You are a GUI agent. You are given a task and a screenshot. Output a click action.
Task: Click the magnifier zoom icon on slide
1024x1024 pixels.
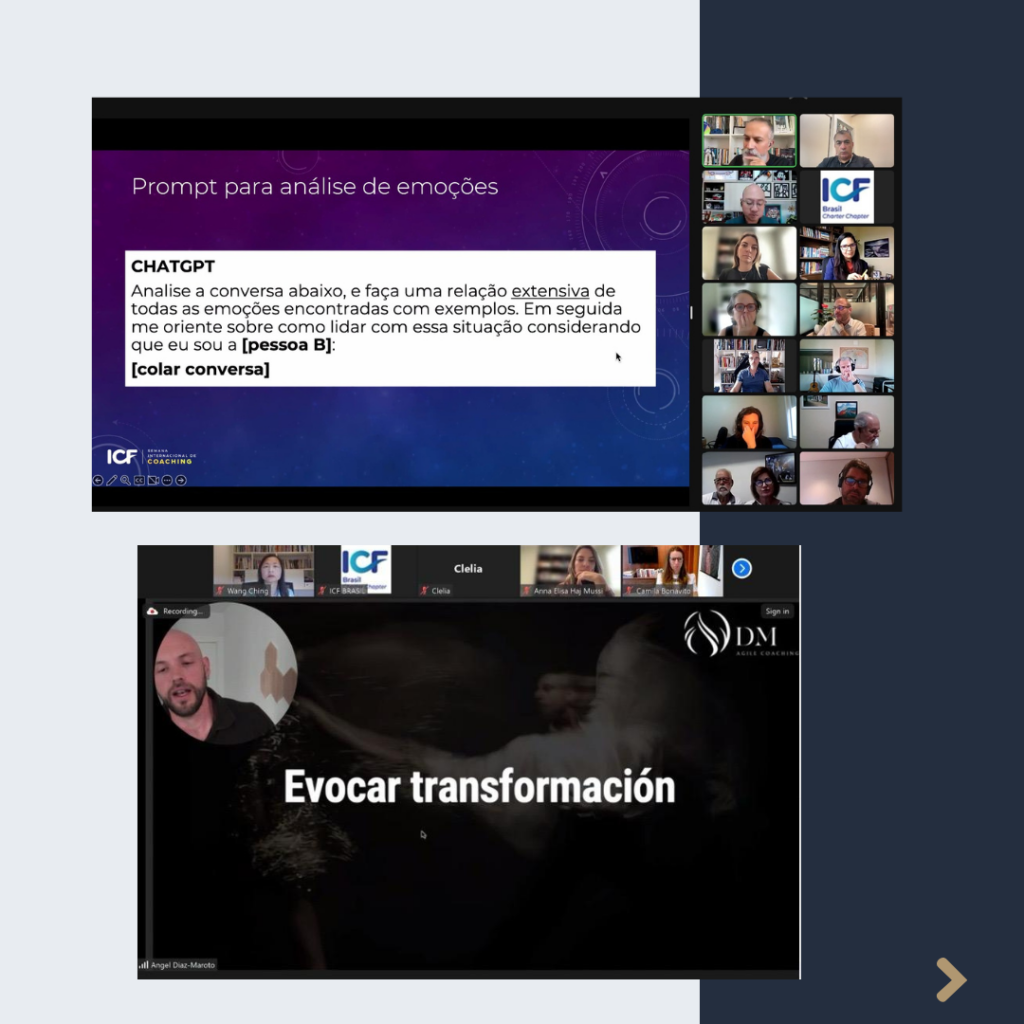pyautogui.click(x=125, y=480)
